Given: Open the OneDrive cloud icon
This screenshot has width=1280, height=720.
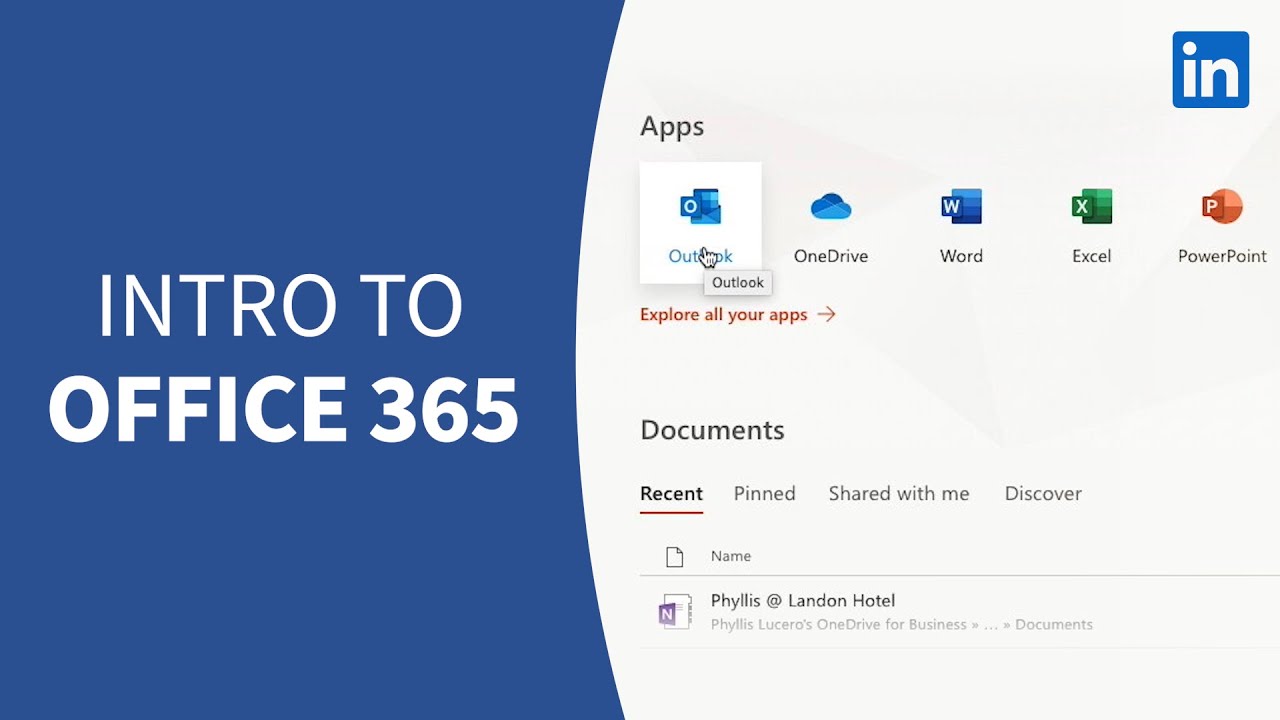Looking at the screenshot, I should click(x=830, y=207).
